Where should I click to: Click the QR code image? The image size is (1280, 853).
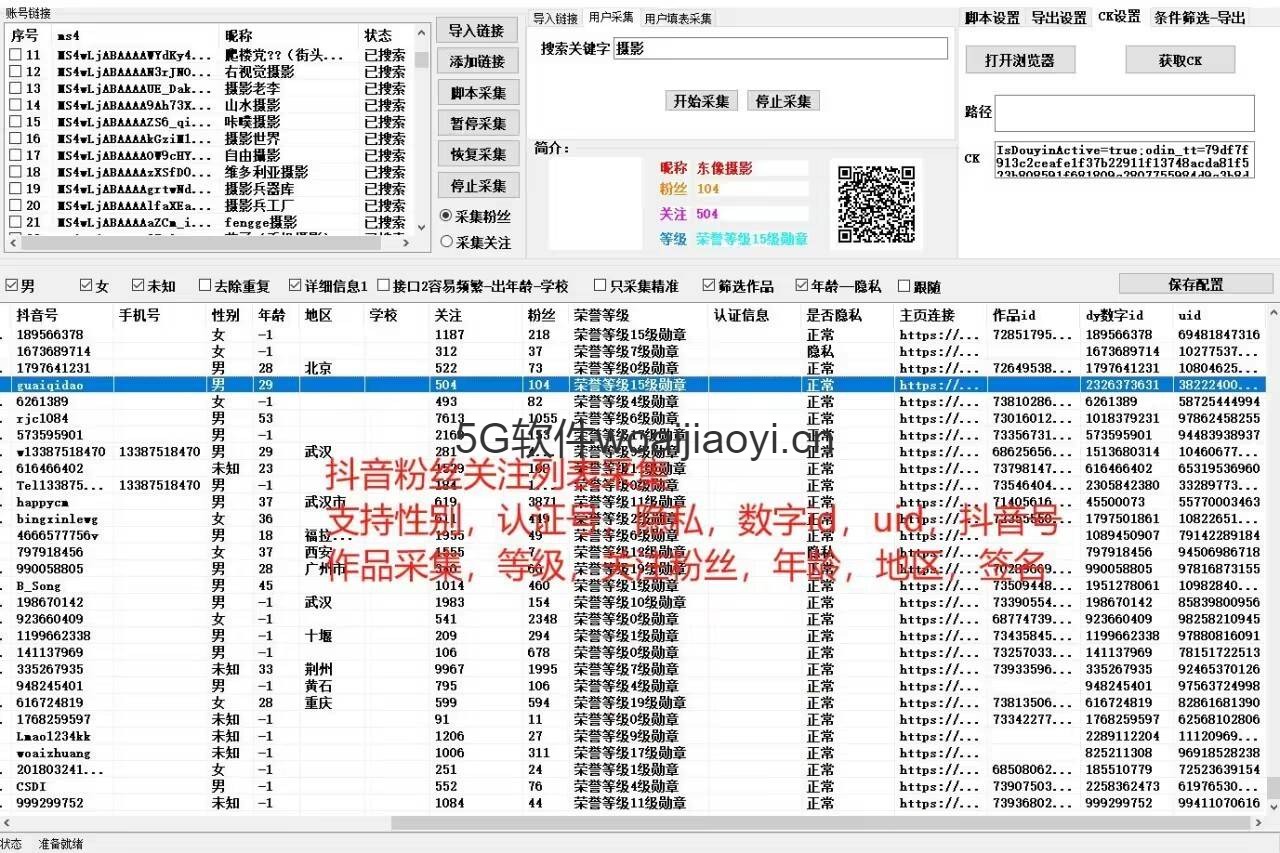[876, 204]
